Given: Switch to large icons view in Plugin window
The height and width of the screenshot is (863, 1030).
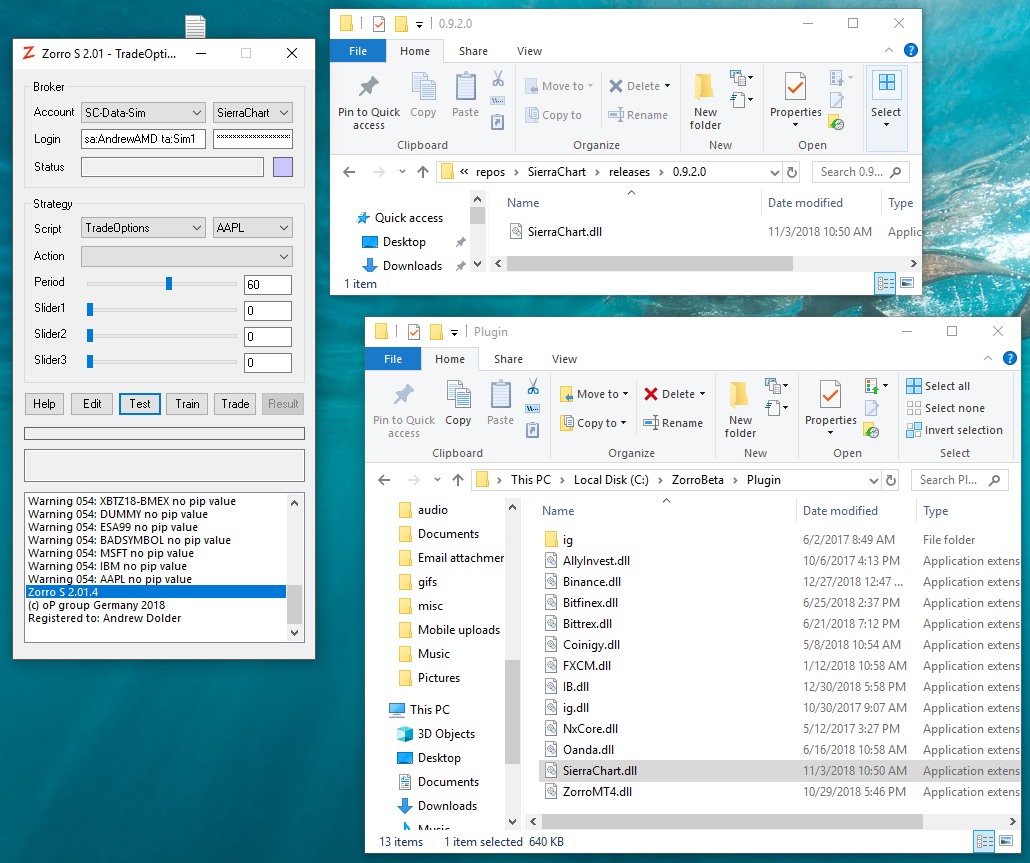Looking at the screenshot, I should coord(1006,841).
